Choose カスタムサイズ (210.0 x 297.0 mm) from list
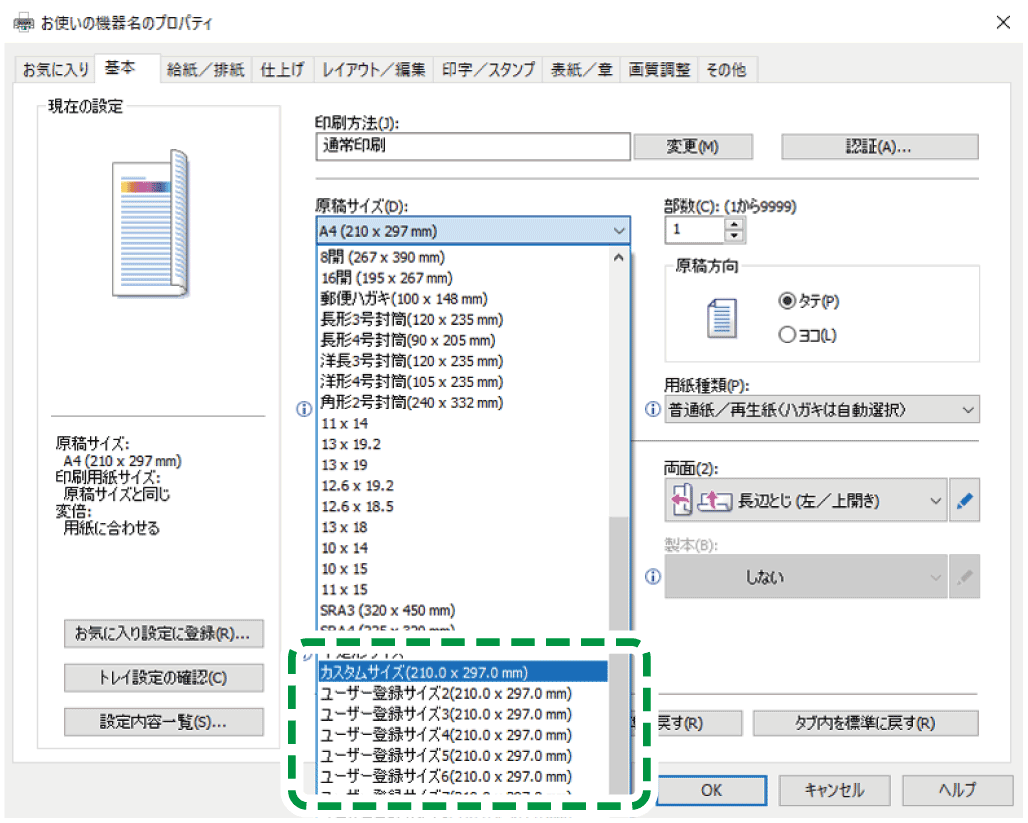 click(x=462, y=672)
